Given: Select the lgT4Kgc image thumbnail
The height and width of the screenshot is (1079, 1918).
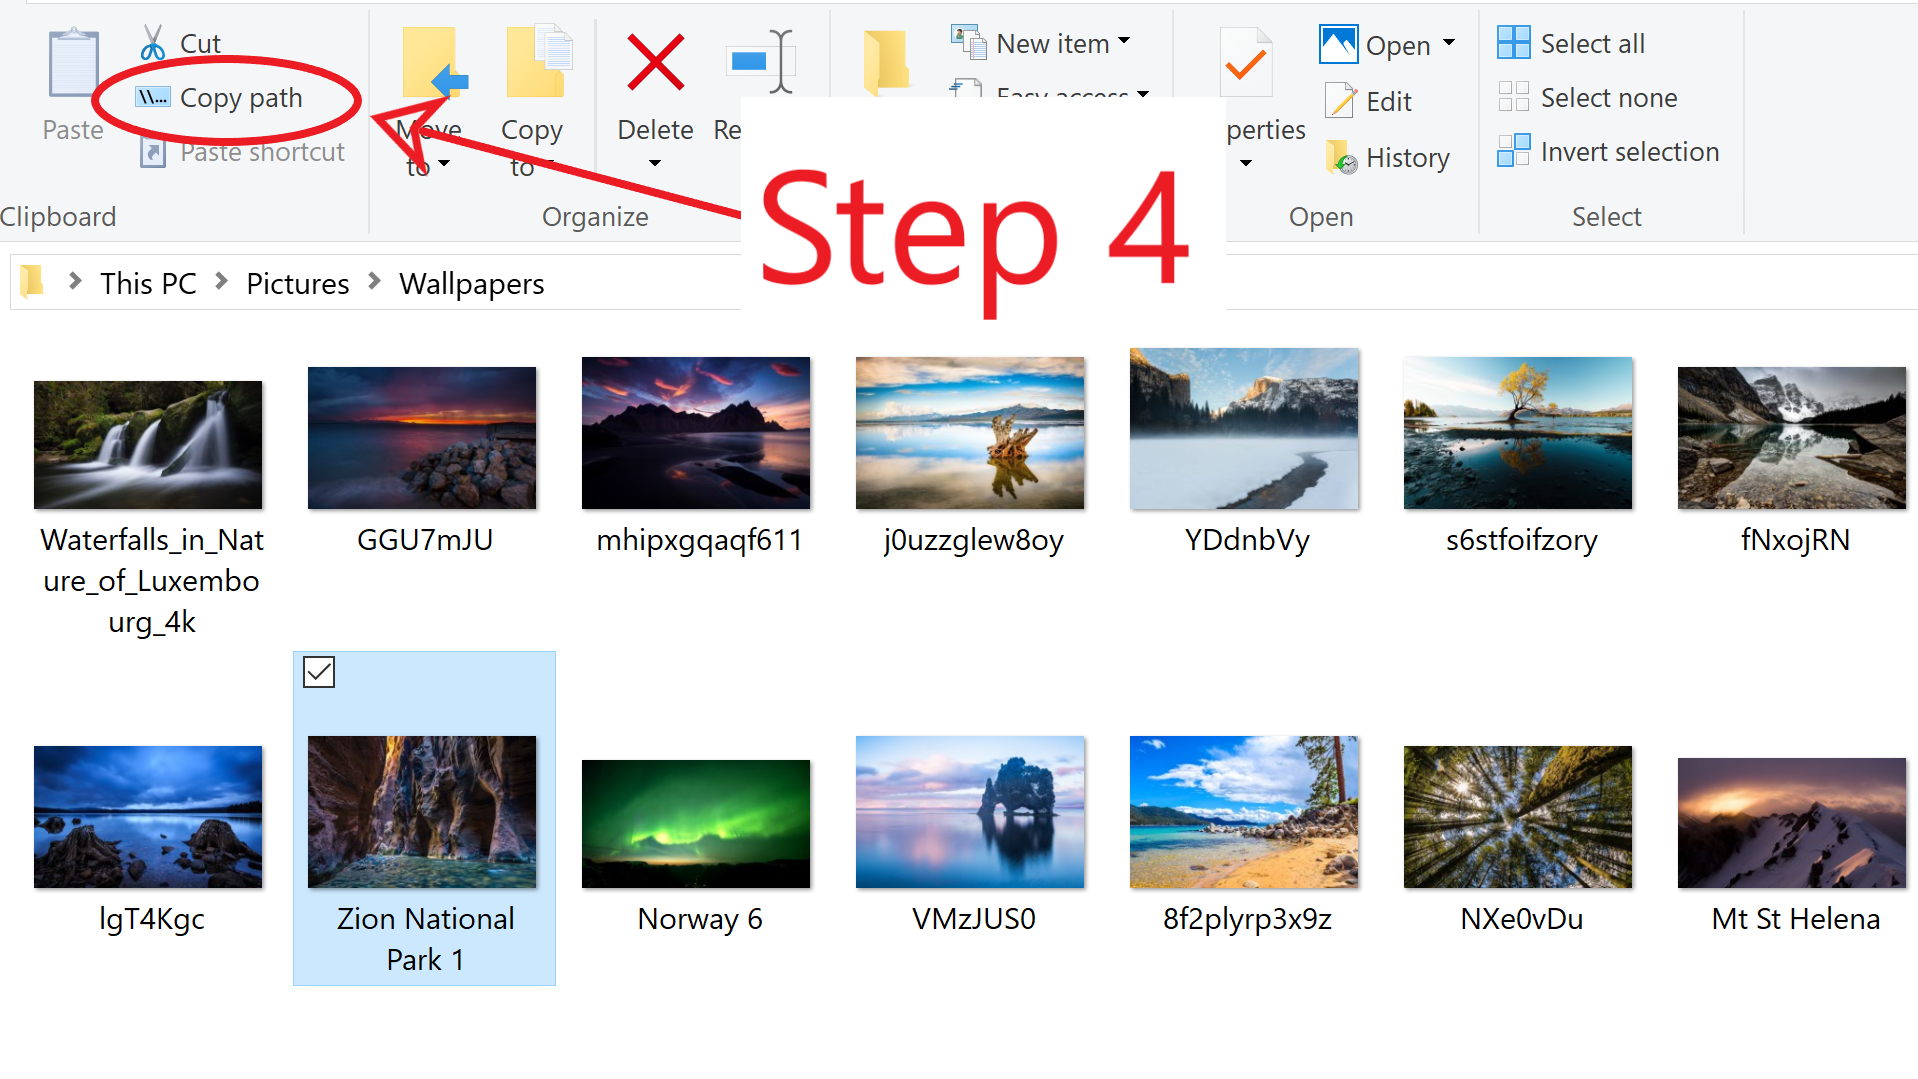Looking at the screenshot, I should click(x=148, y=817).
